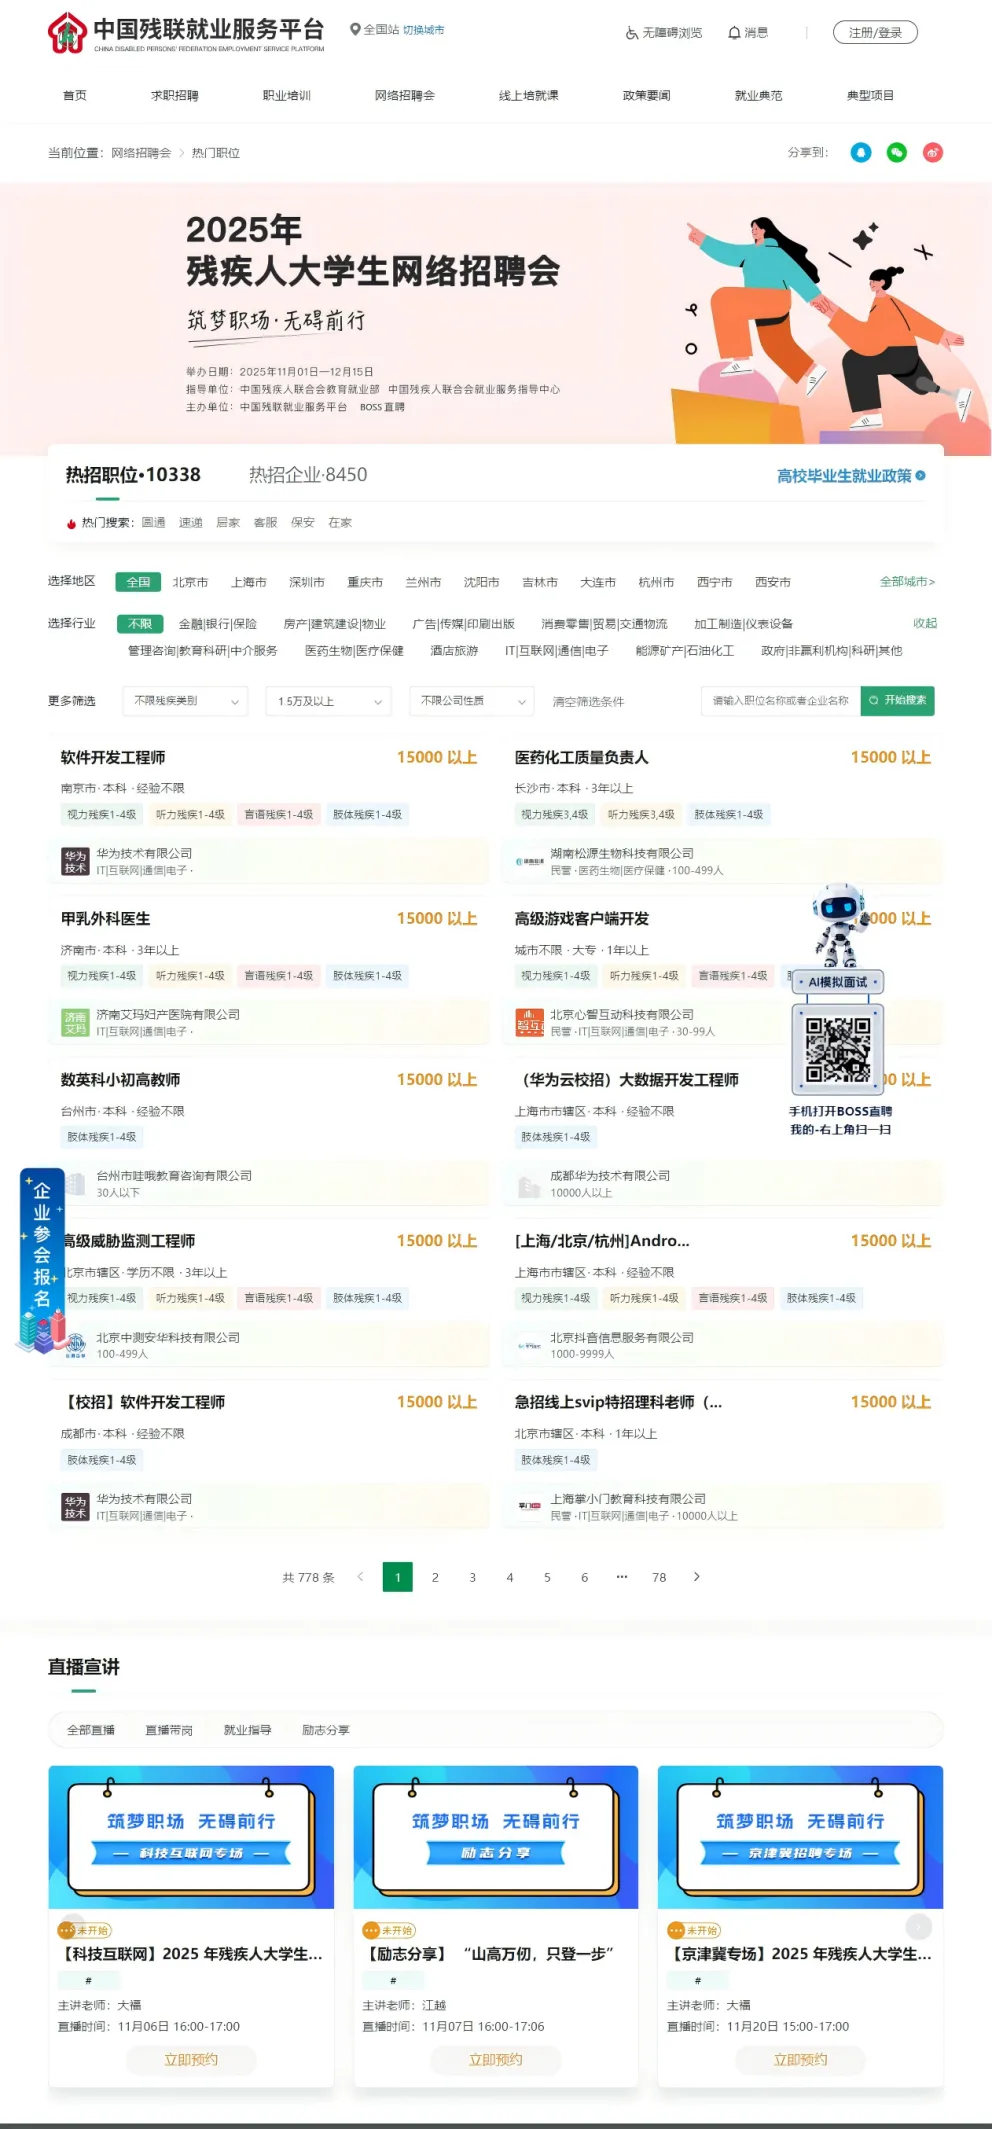Screen dimensions: 992x2129
Task: Select 北京市 region filter
Action: (190, 582)
